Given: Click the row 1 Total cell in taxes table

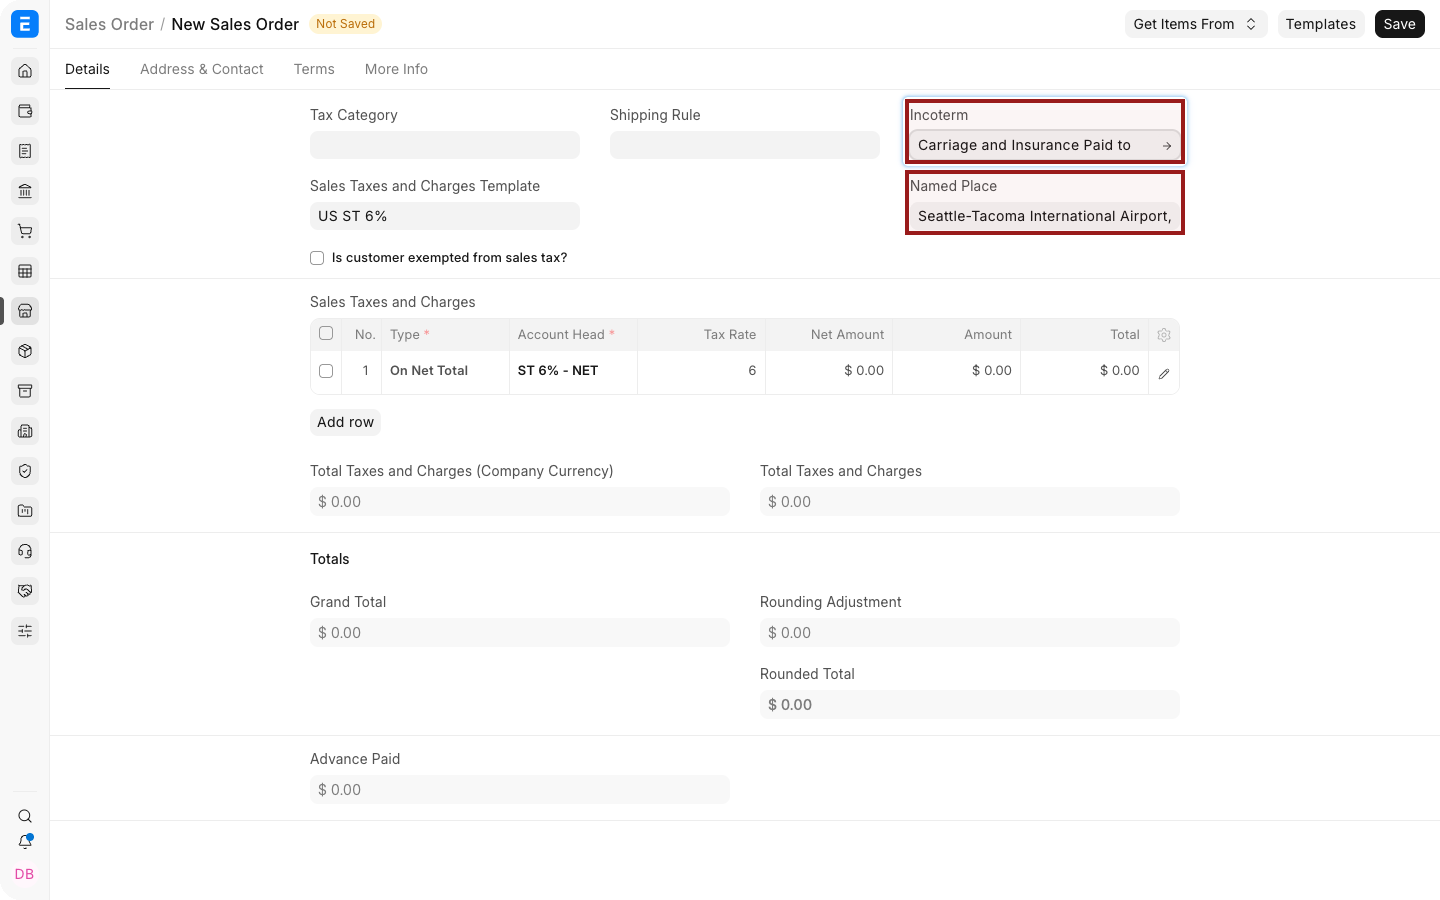Looking at the screenshot, I should (x=1085, y=371).
